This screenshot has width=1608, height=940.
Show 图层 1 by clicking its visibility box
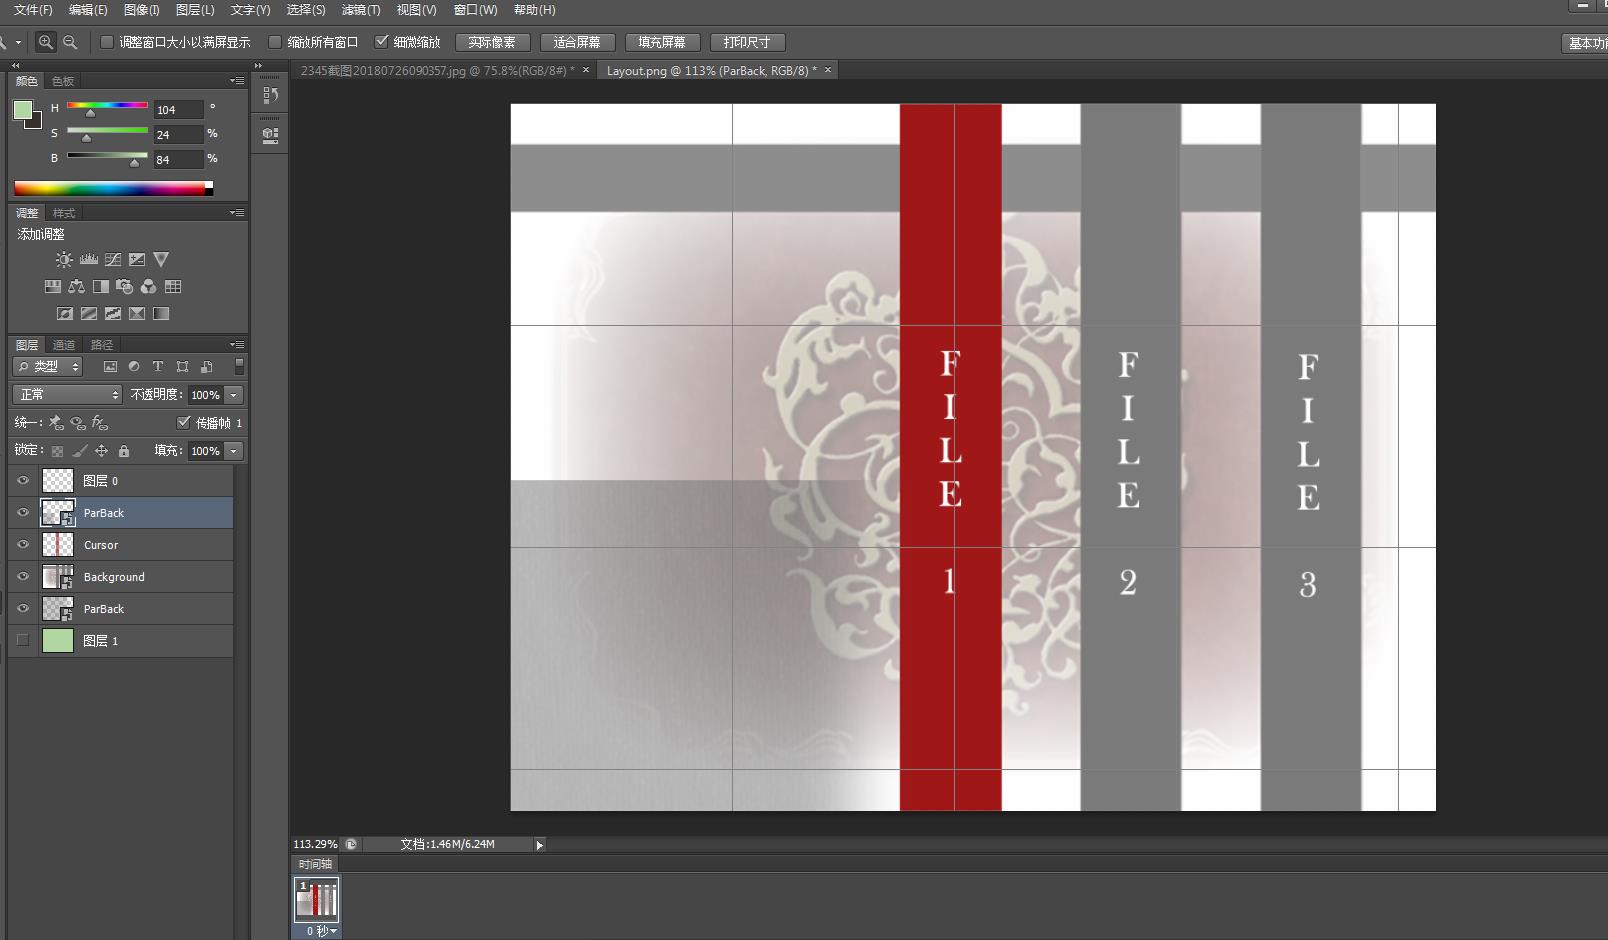(x=23, y=641)
